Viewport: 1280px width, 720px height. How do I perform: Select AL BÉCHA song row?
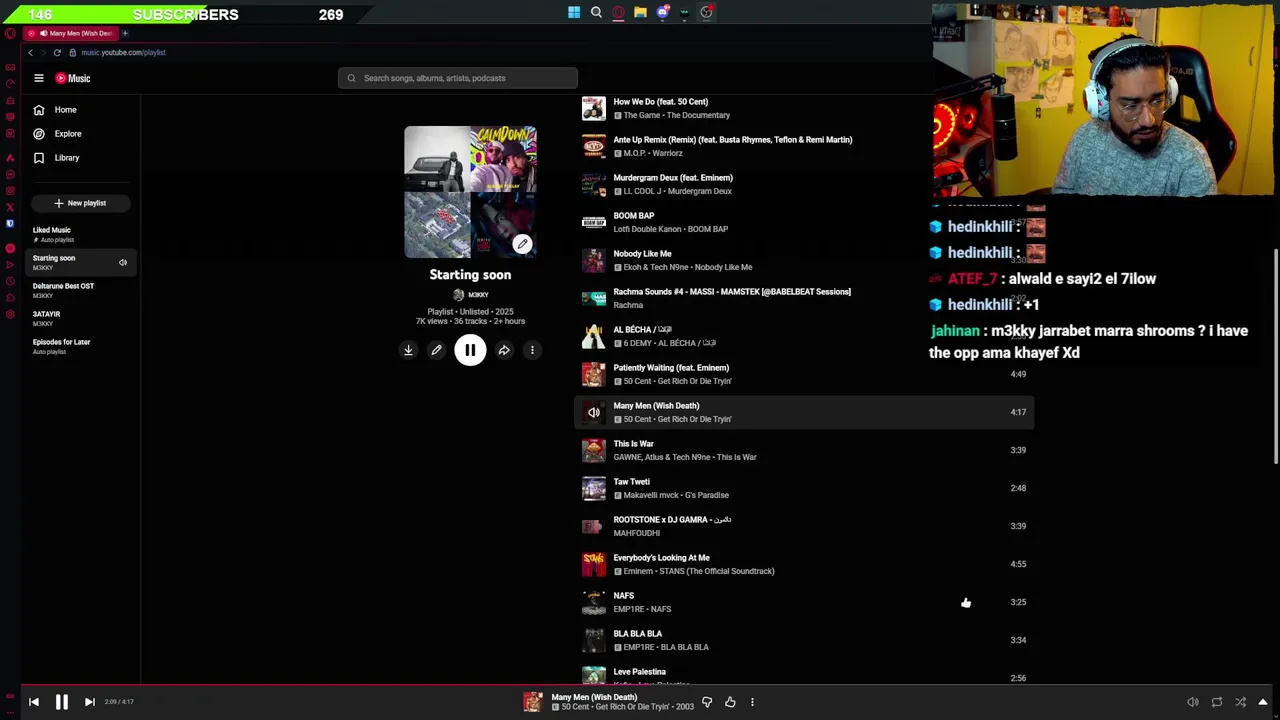coord(804,336)
